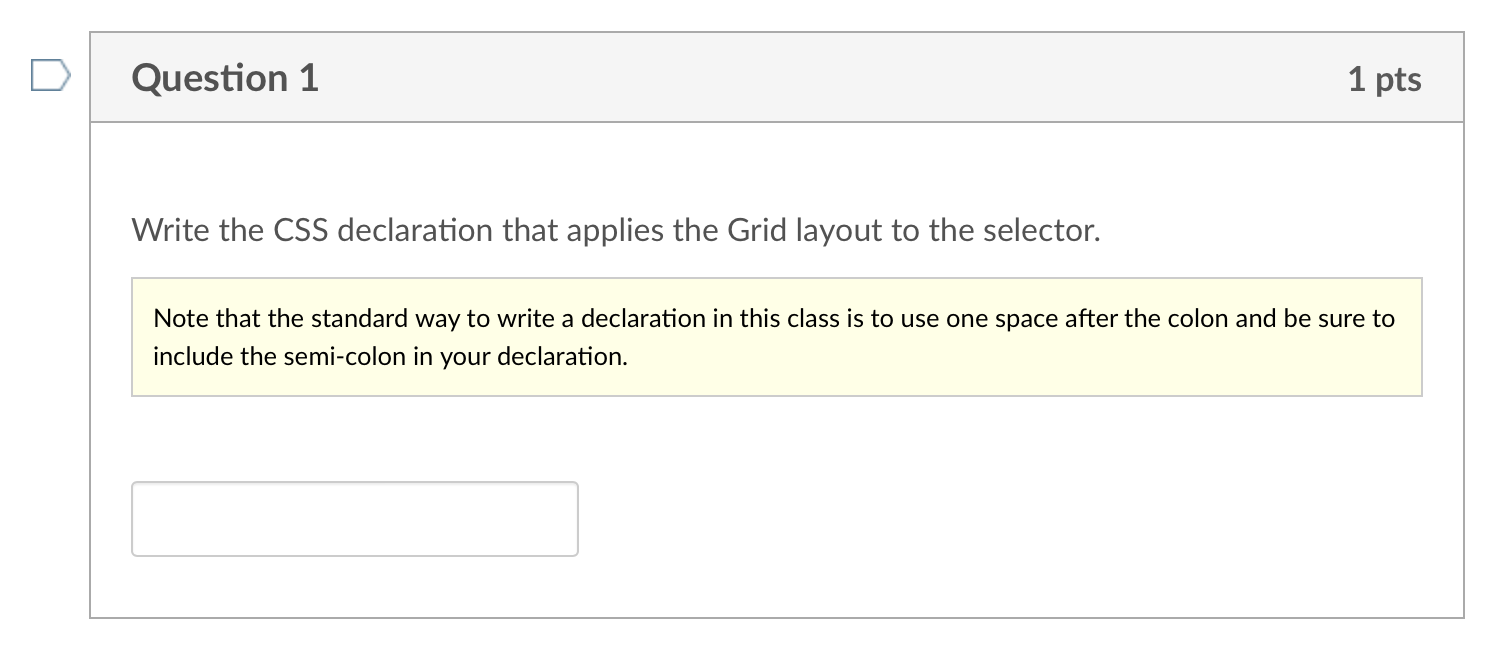
Task: Click the note's first line starting 'Note that'
Action: [774, 319]
